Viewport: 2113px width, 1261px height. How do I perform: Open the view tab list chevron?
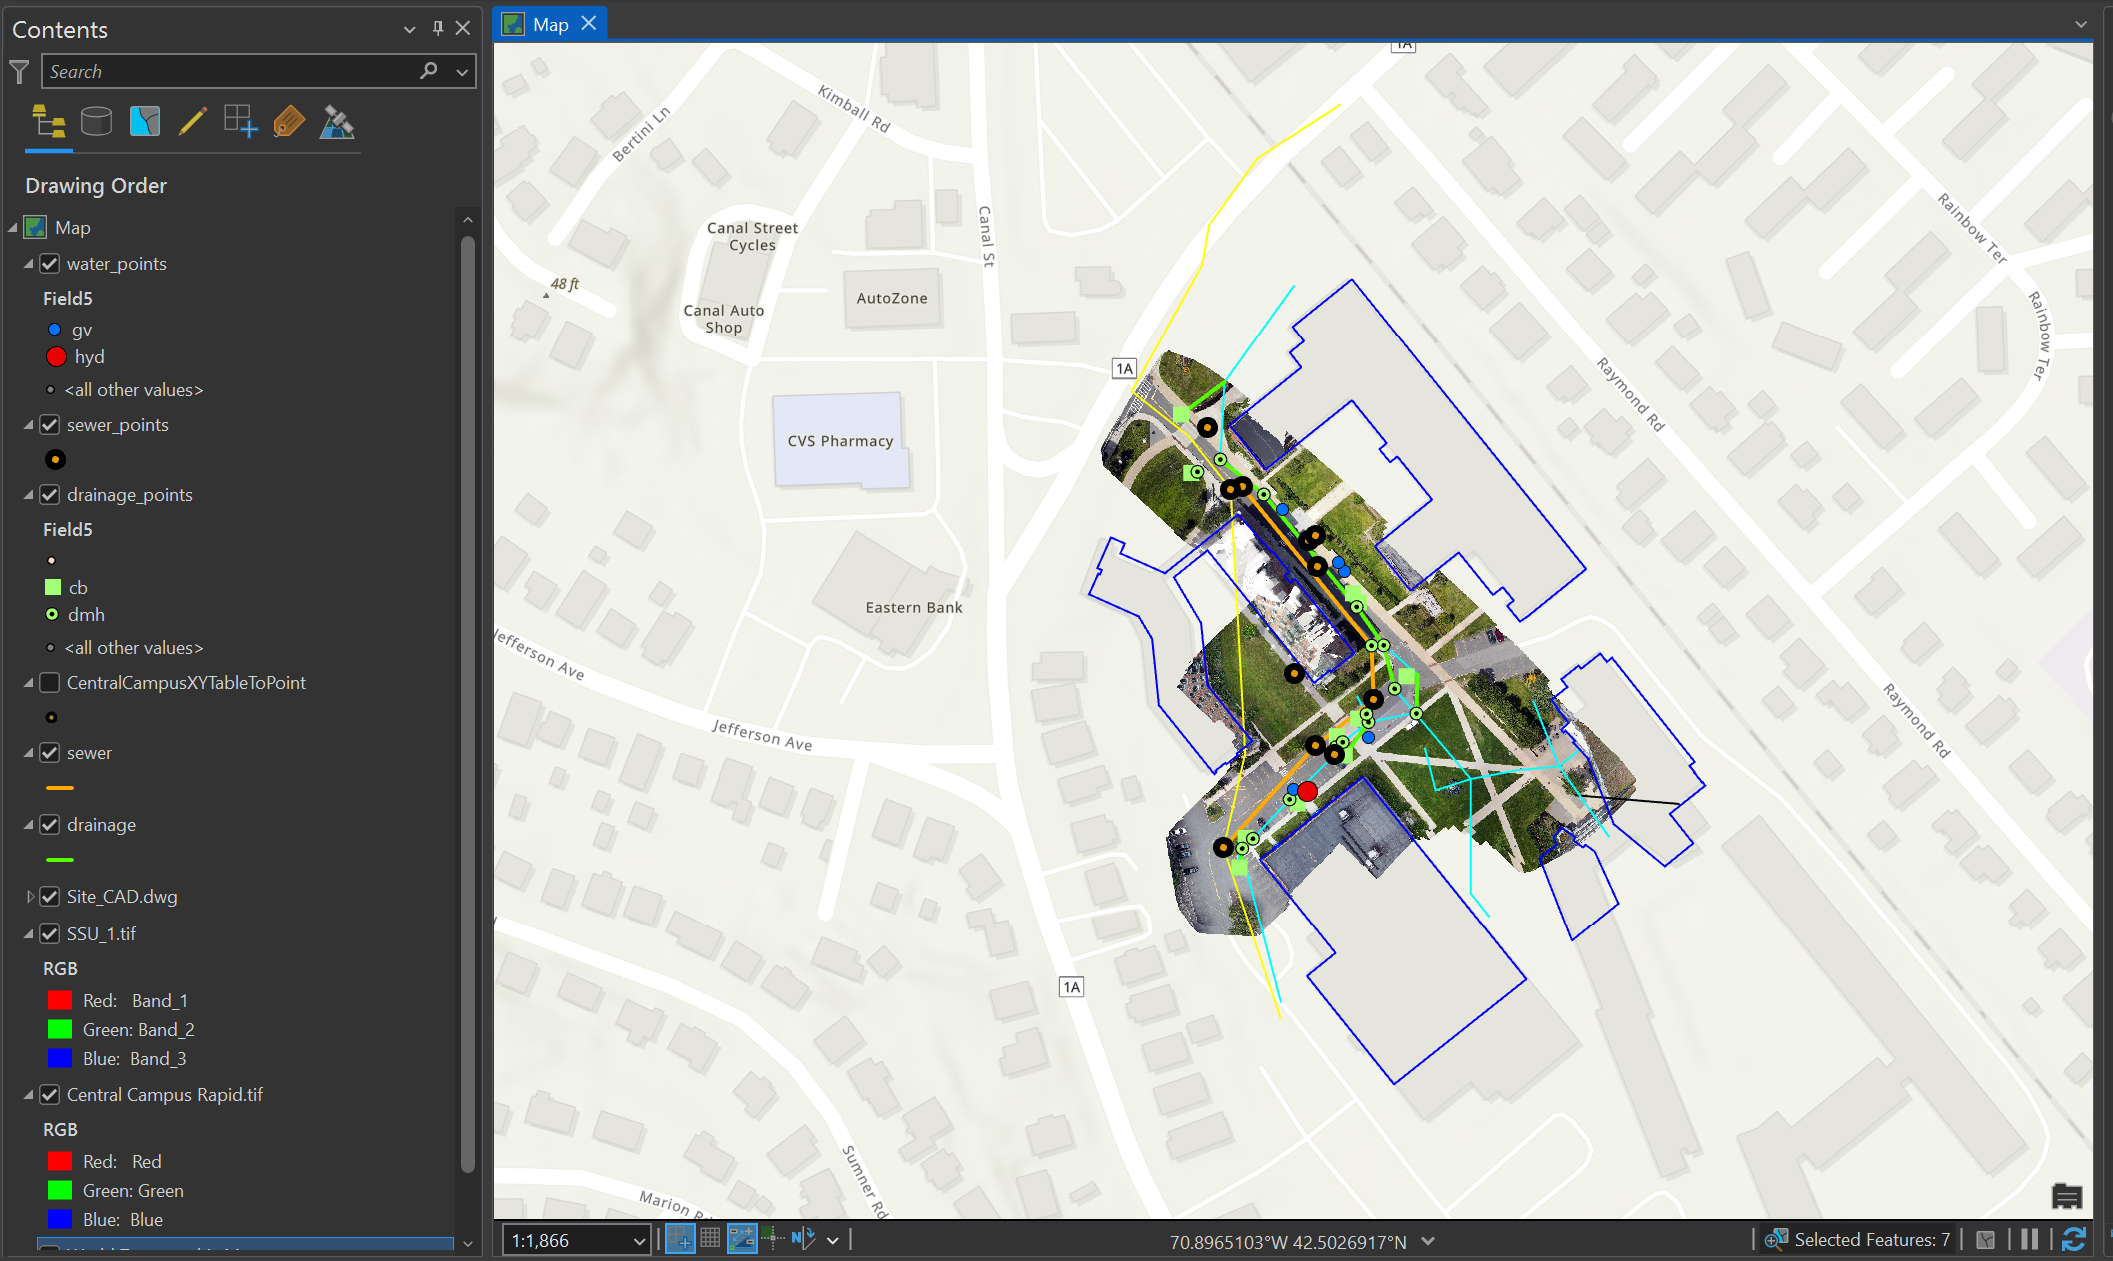[x=2081, y=24]
